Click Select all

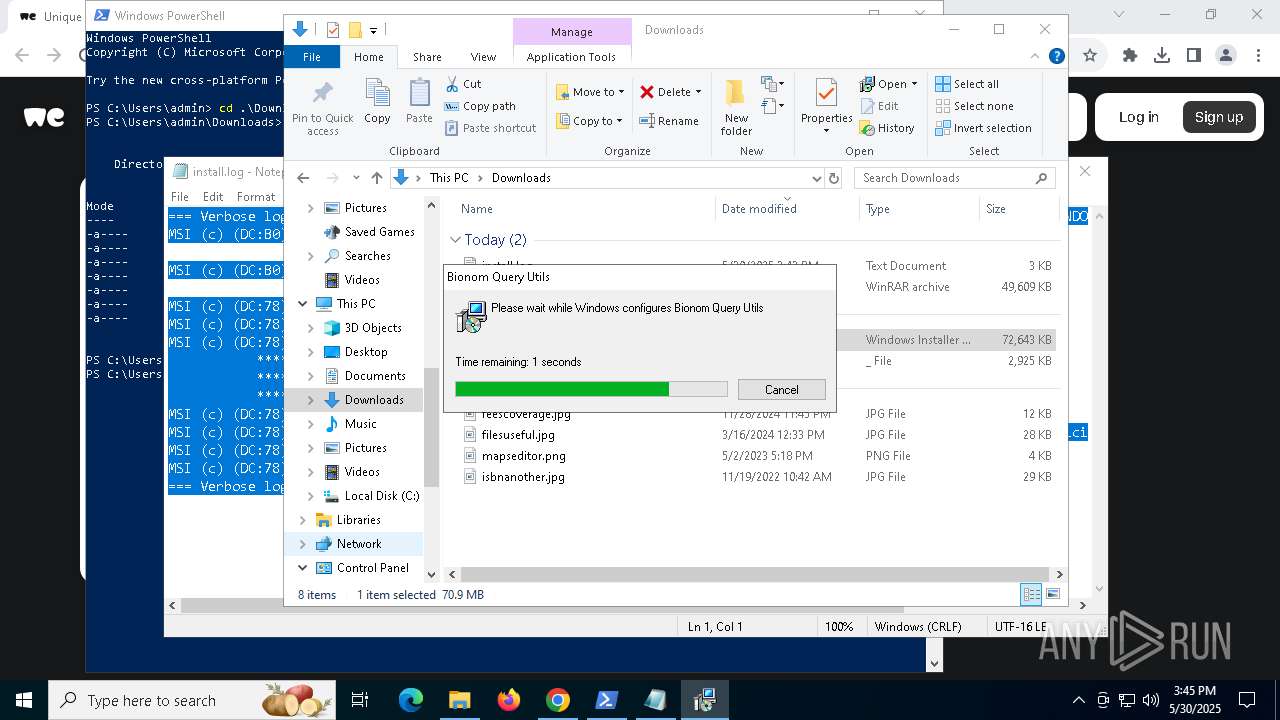tap(967, 84)
